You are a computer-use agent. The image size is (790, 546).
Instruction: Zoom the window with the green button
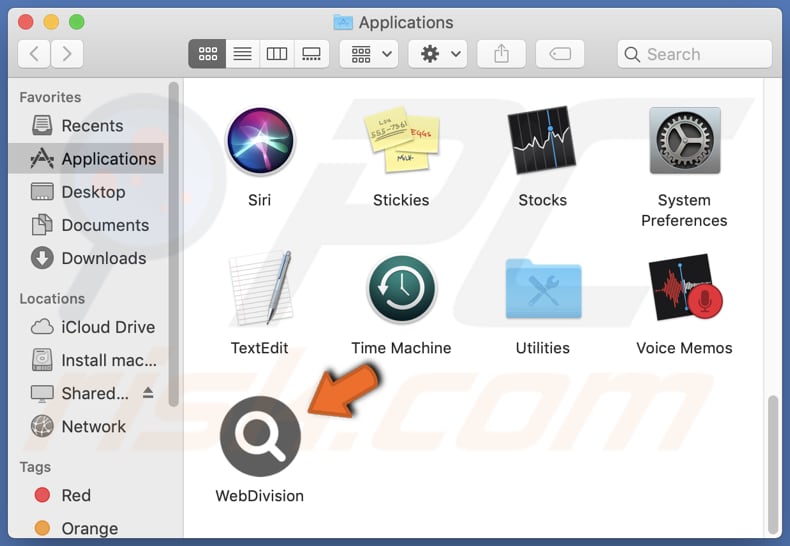77,22
